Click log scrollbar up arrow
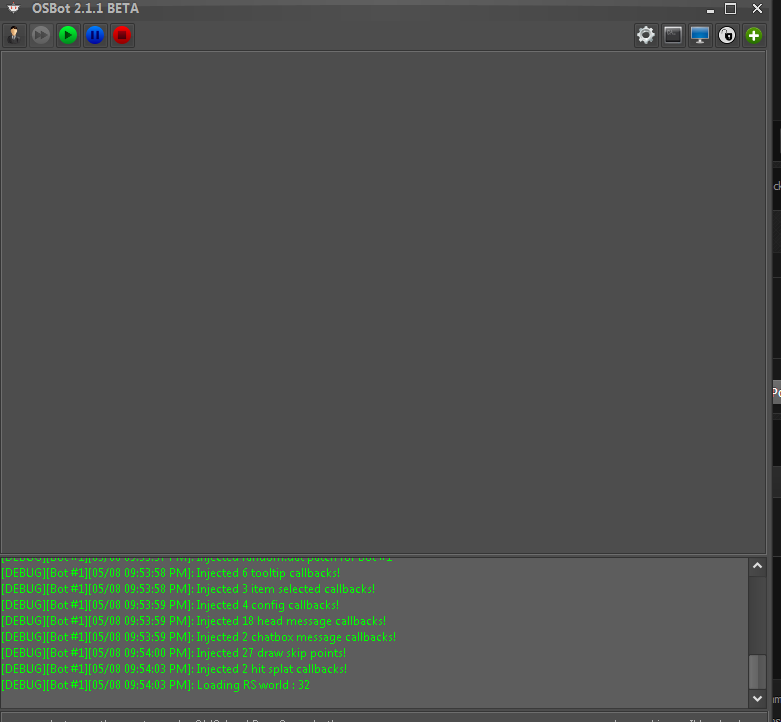 (757, 566)
